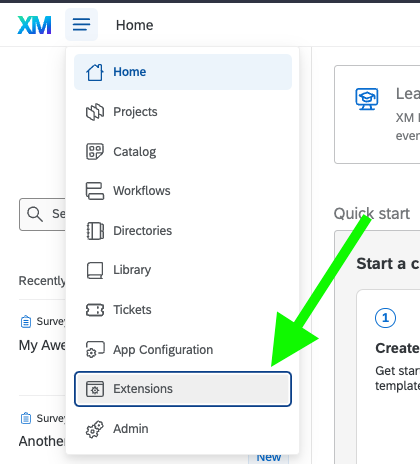The height and width of the screenshot is (464, 420).
Task: Open Library from the menu
Action: (x=183, y=270)
